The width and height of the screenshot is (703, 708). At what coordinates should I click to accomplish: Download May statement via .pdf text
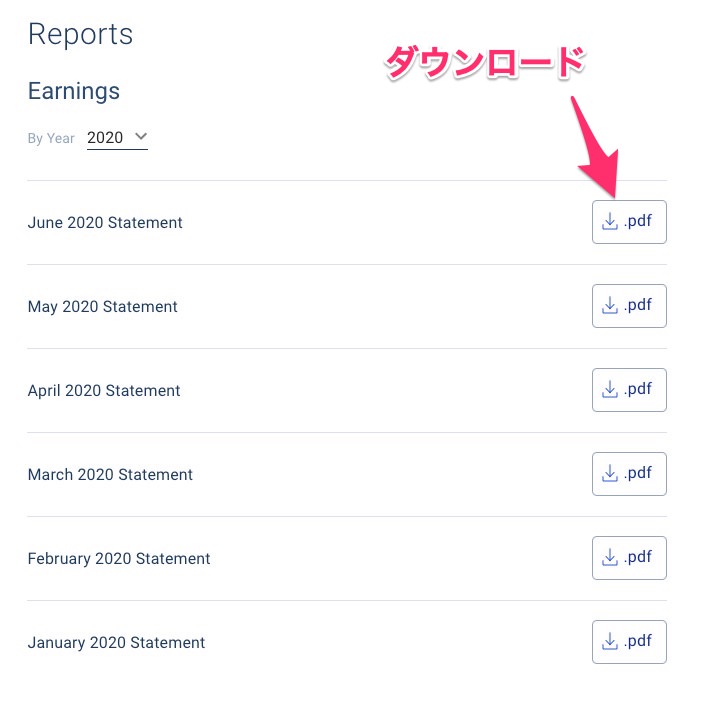(638, 305)
